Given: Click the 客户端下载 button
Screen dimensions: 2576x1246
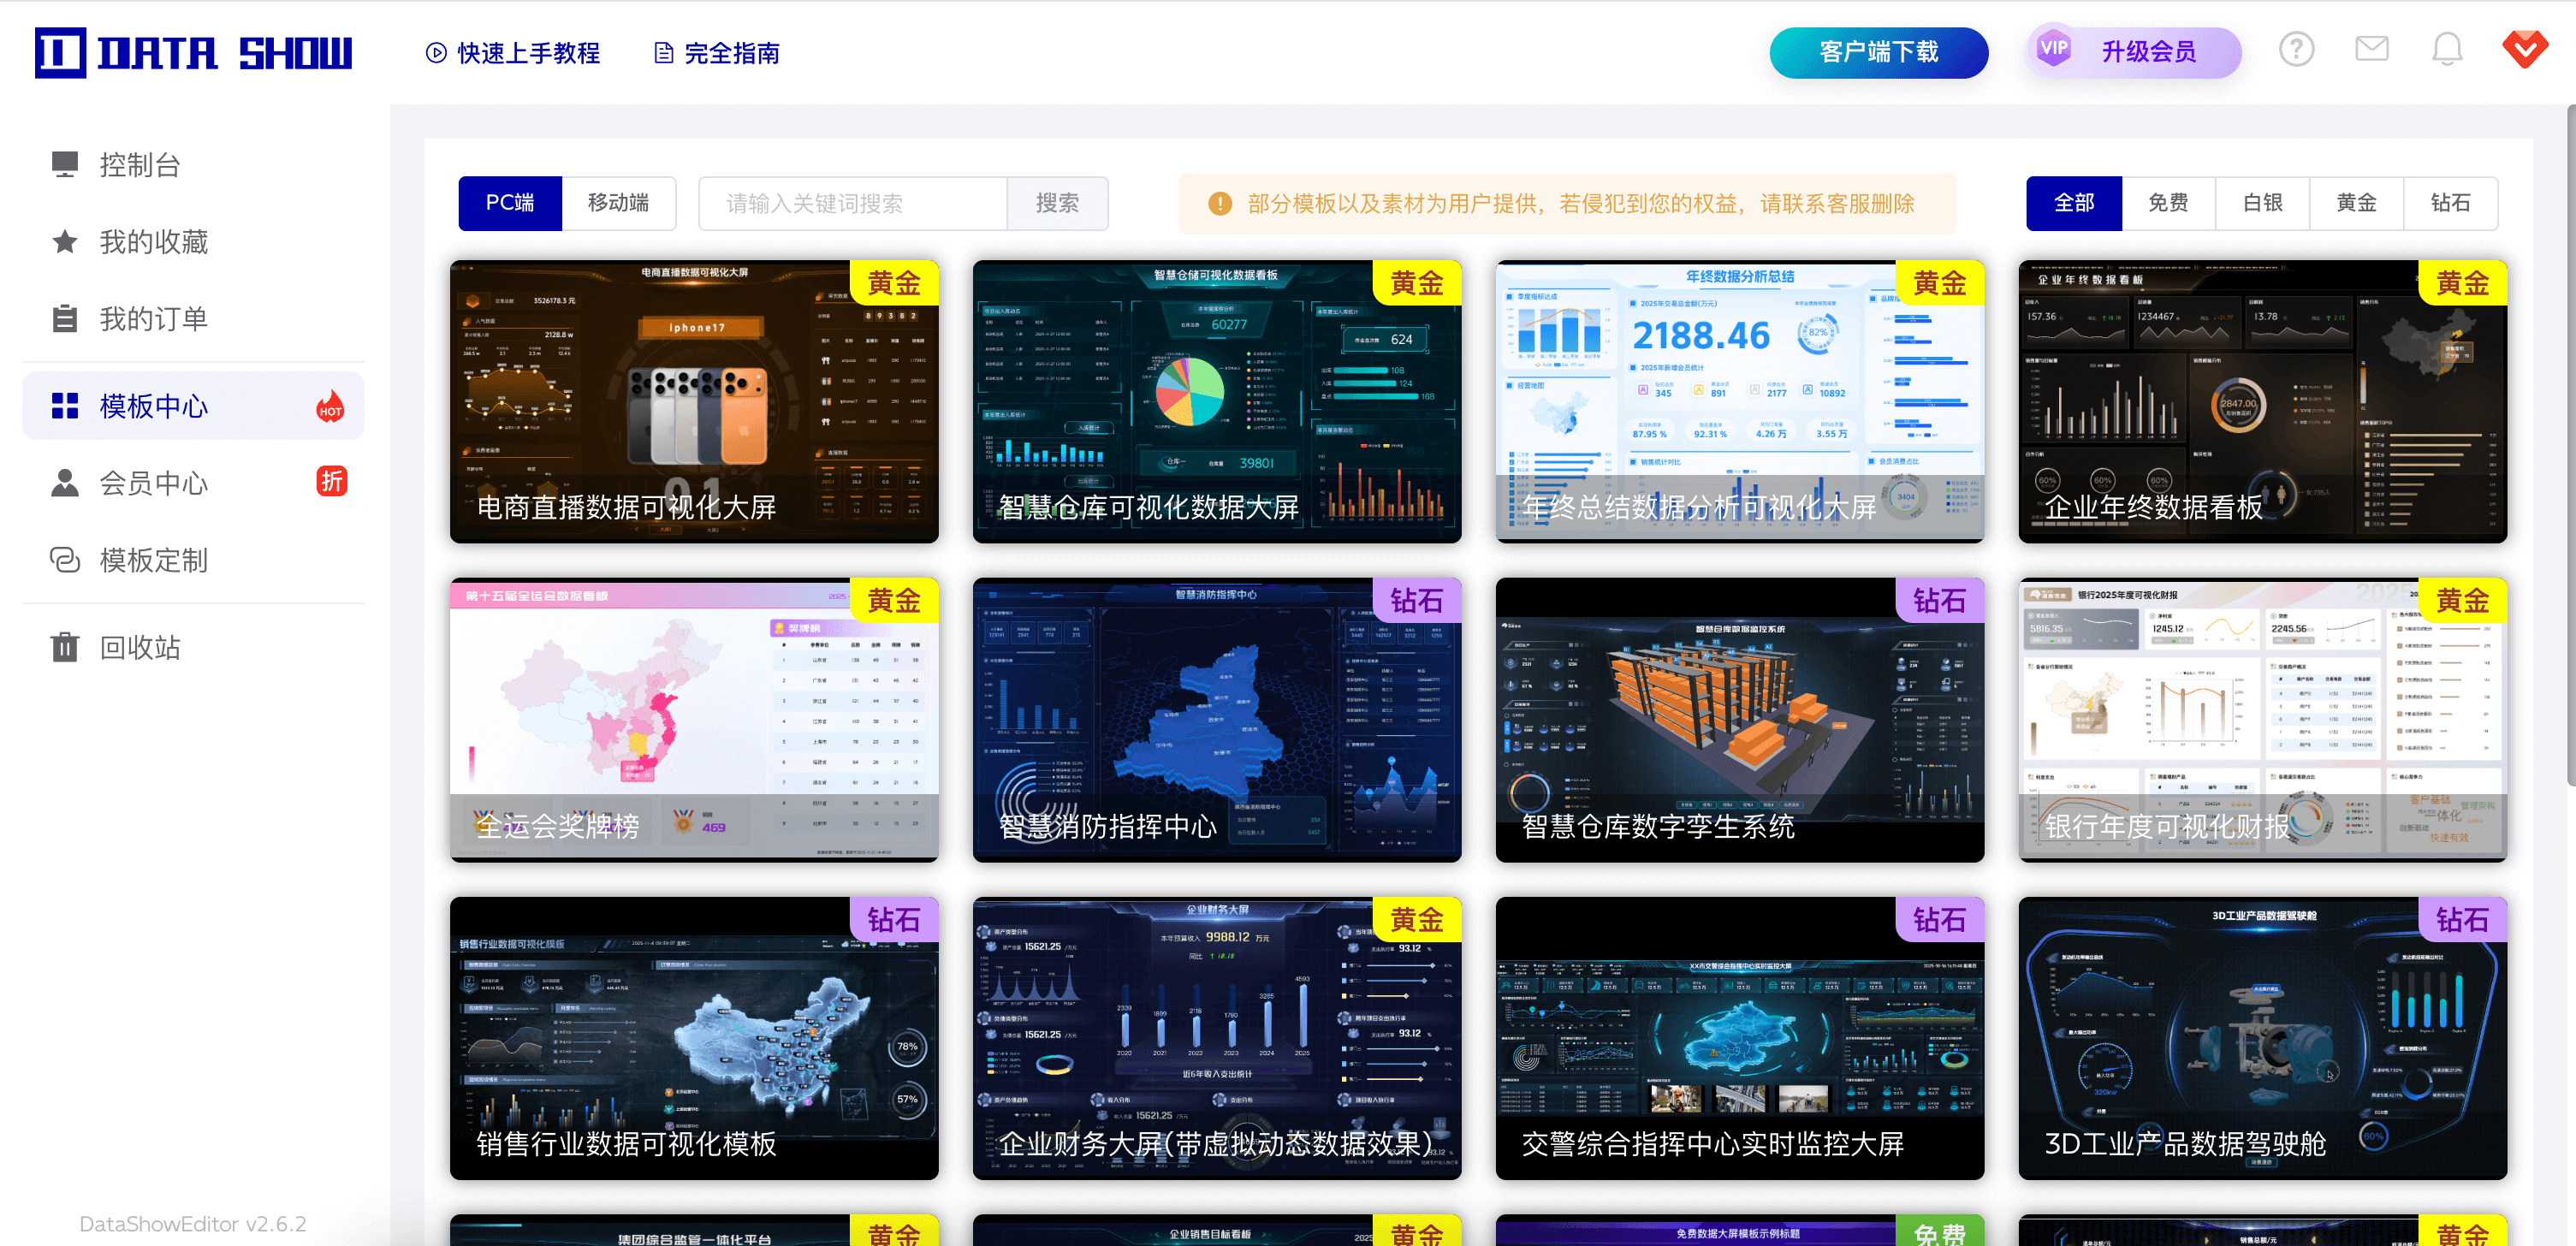Looking at the screenshot, I should point(1878,52).
